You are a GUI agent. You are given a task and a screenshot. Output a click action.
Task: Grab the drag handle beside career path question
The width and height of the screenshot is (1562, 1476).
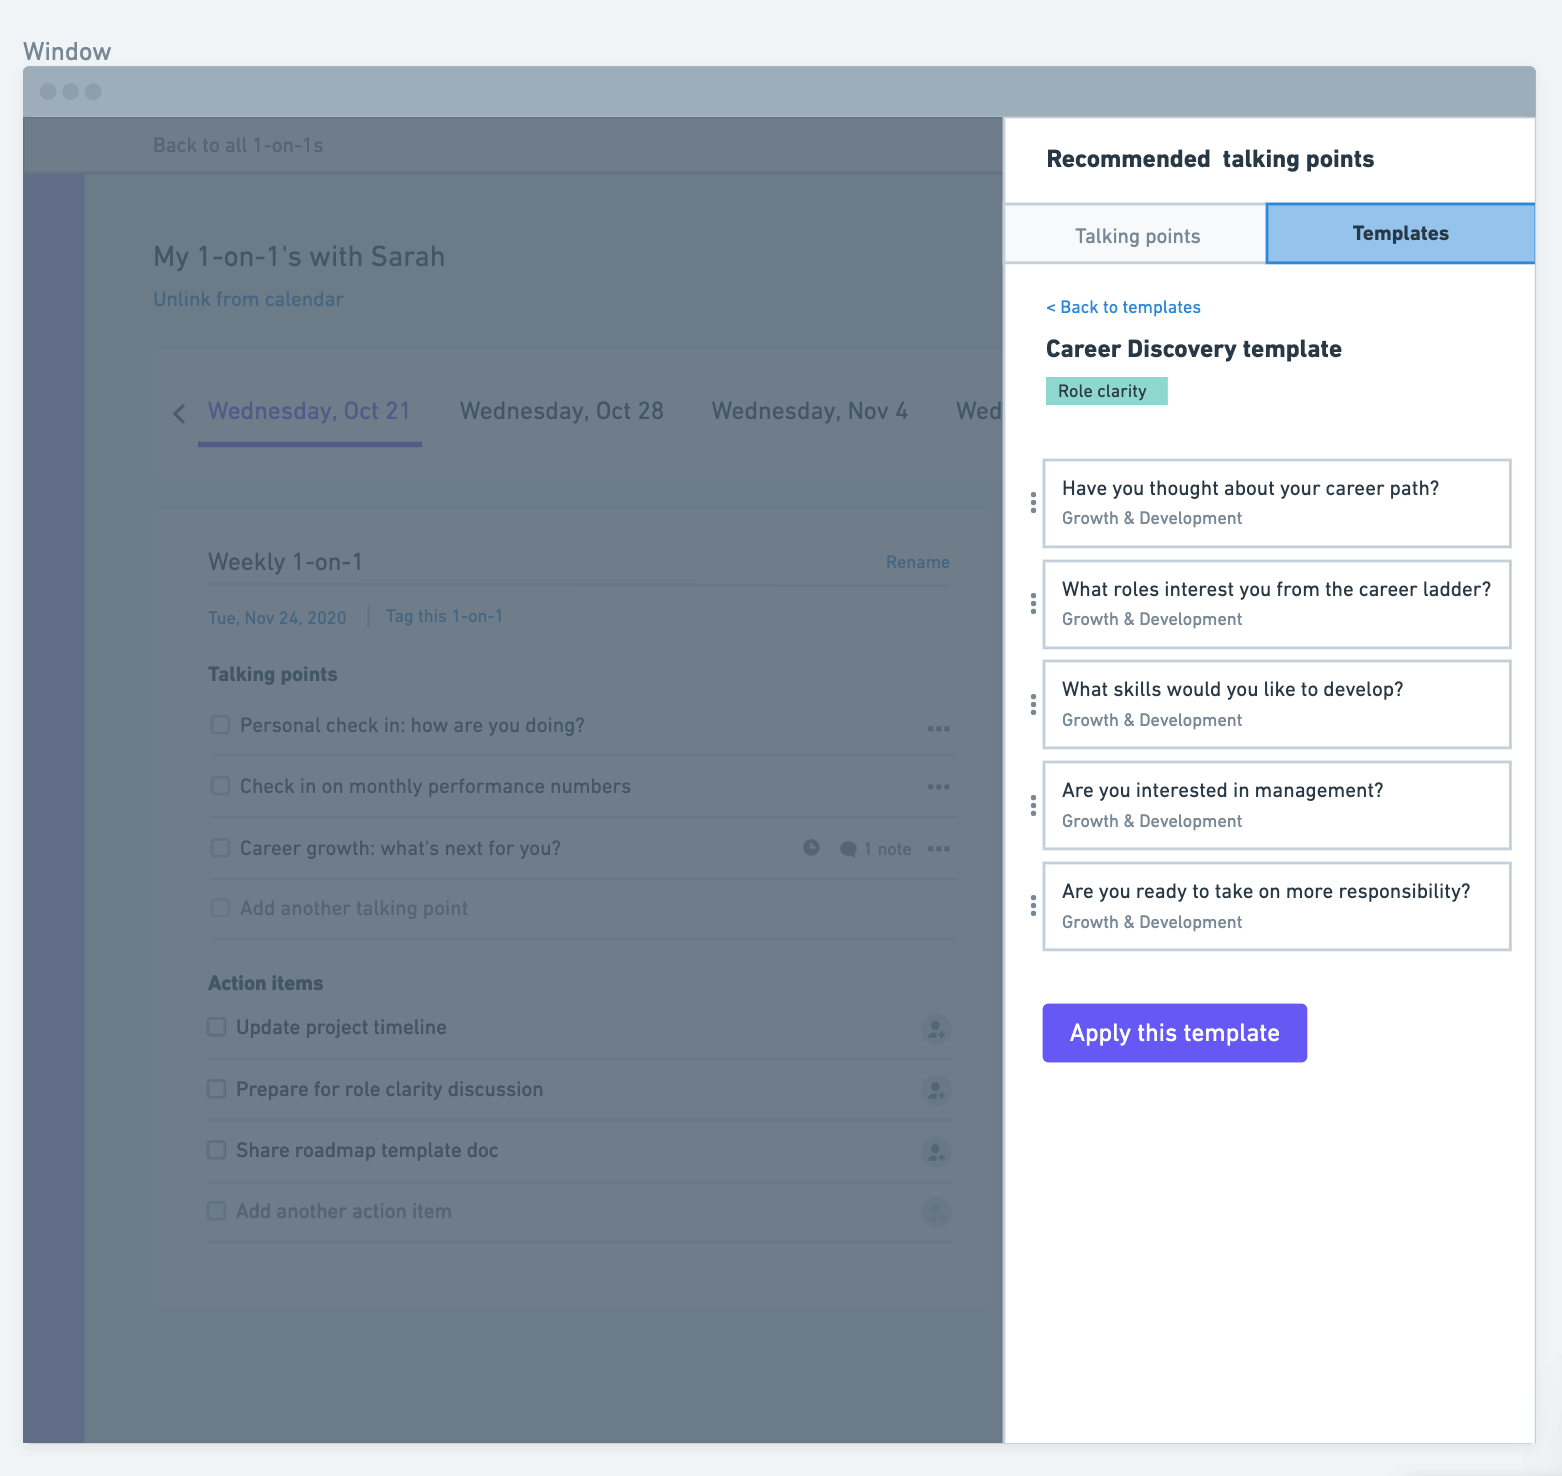1032,504
